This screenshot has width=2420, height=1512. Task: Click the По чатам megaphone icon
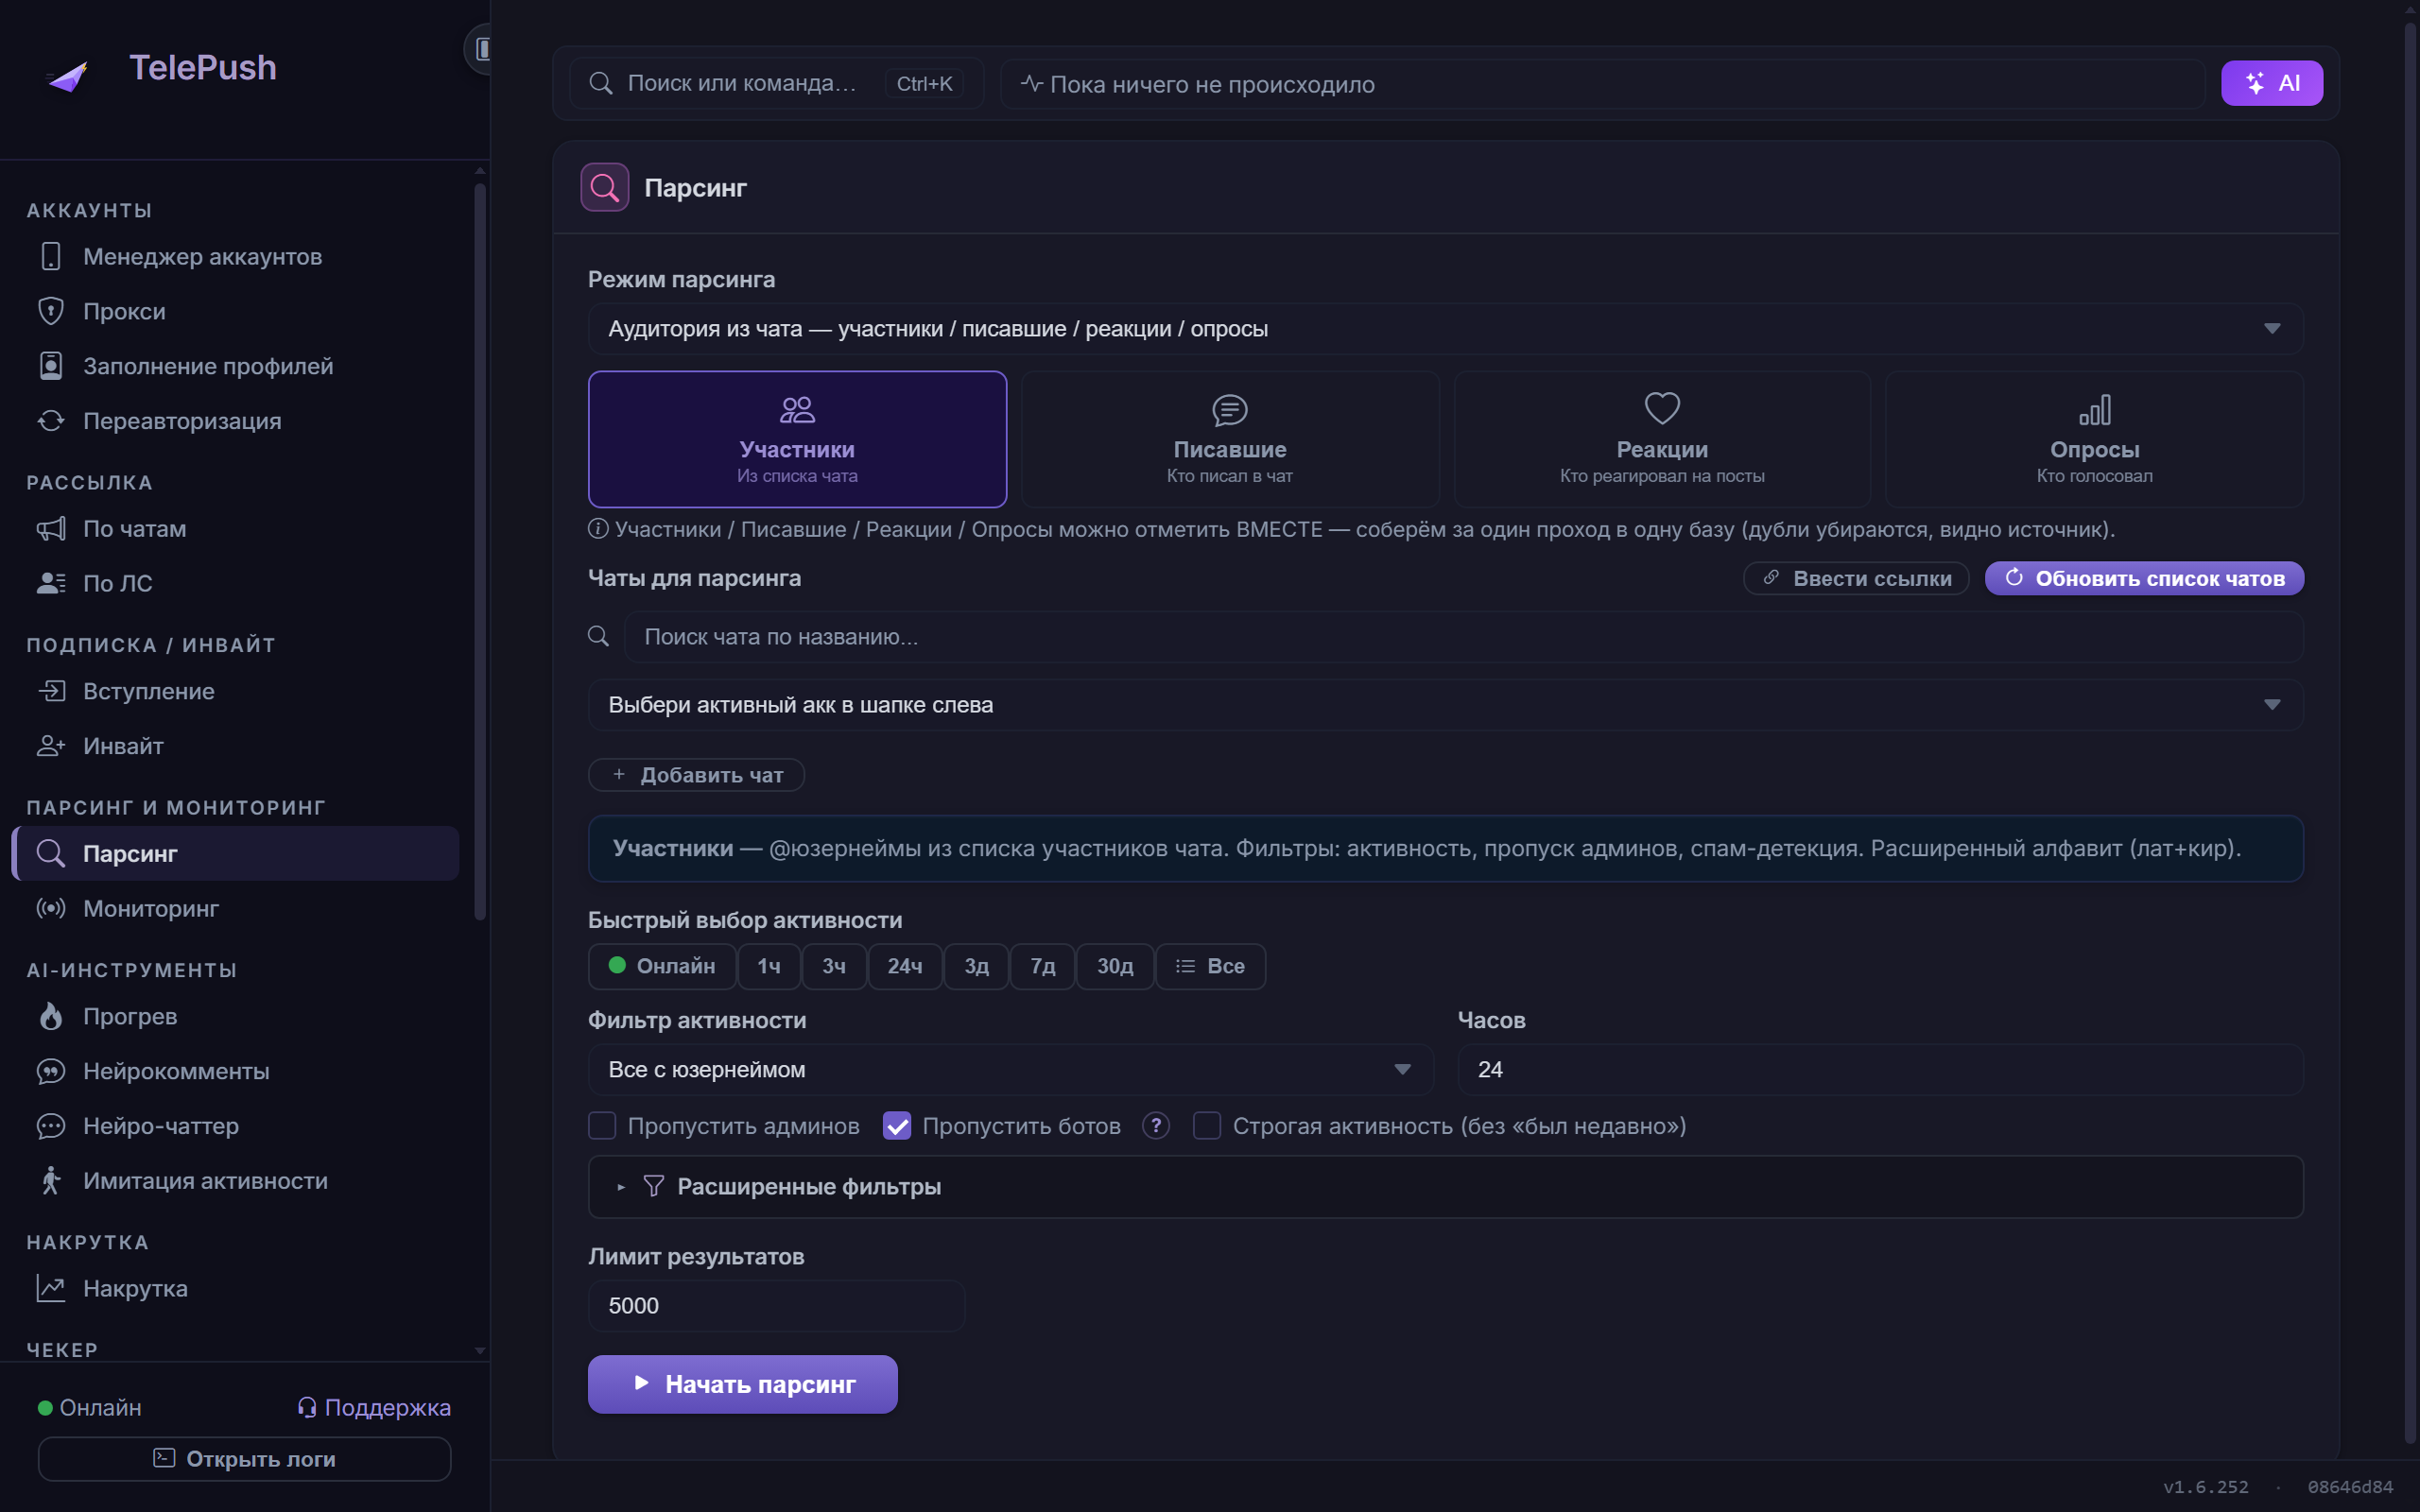pyautogui.click(x=50, y=529)
